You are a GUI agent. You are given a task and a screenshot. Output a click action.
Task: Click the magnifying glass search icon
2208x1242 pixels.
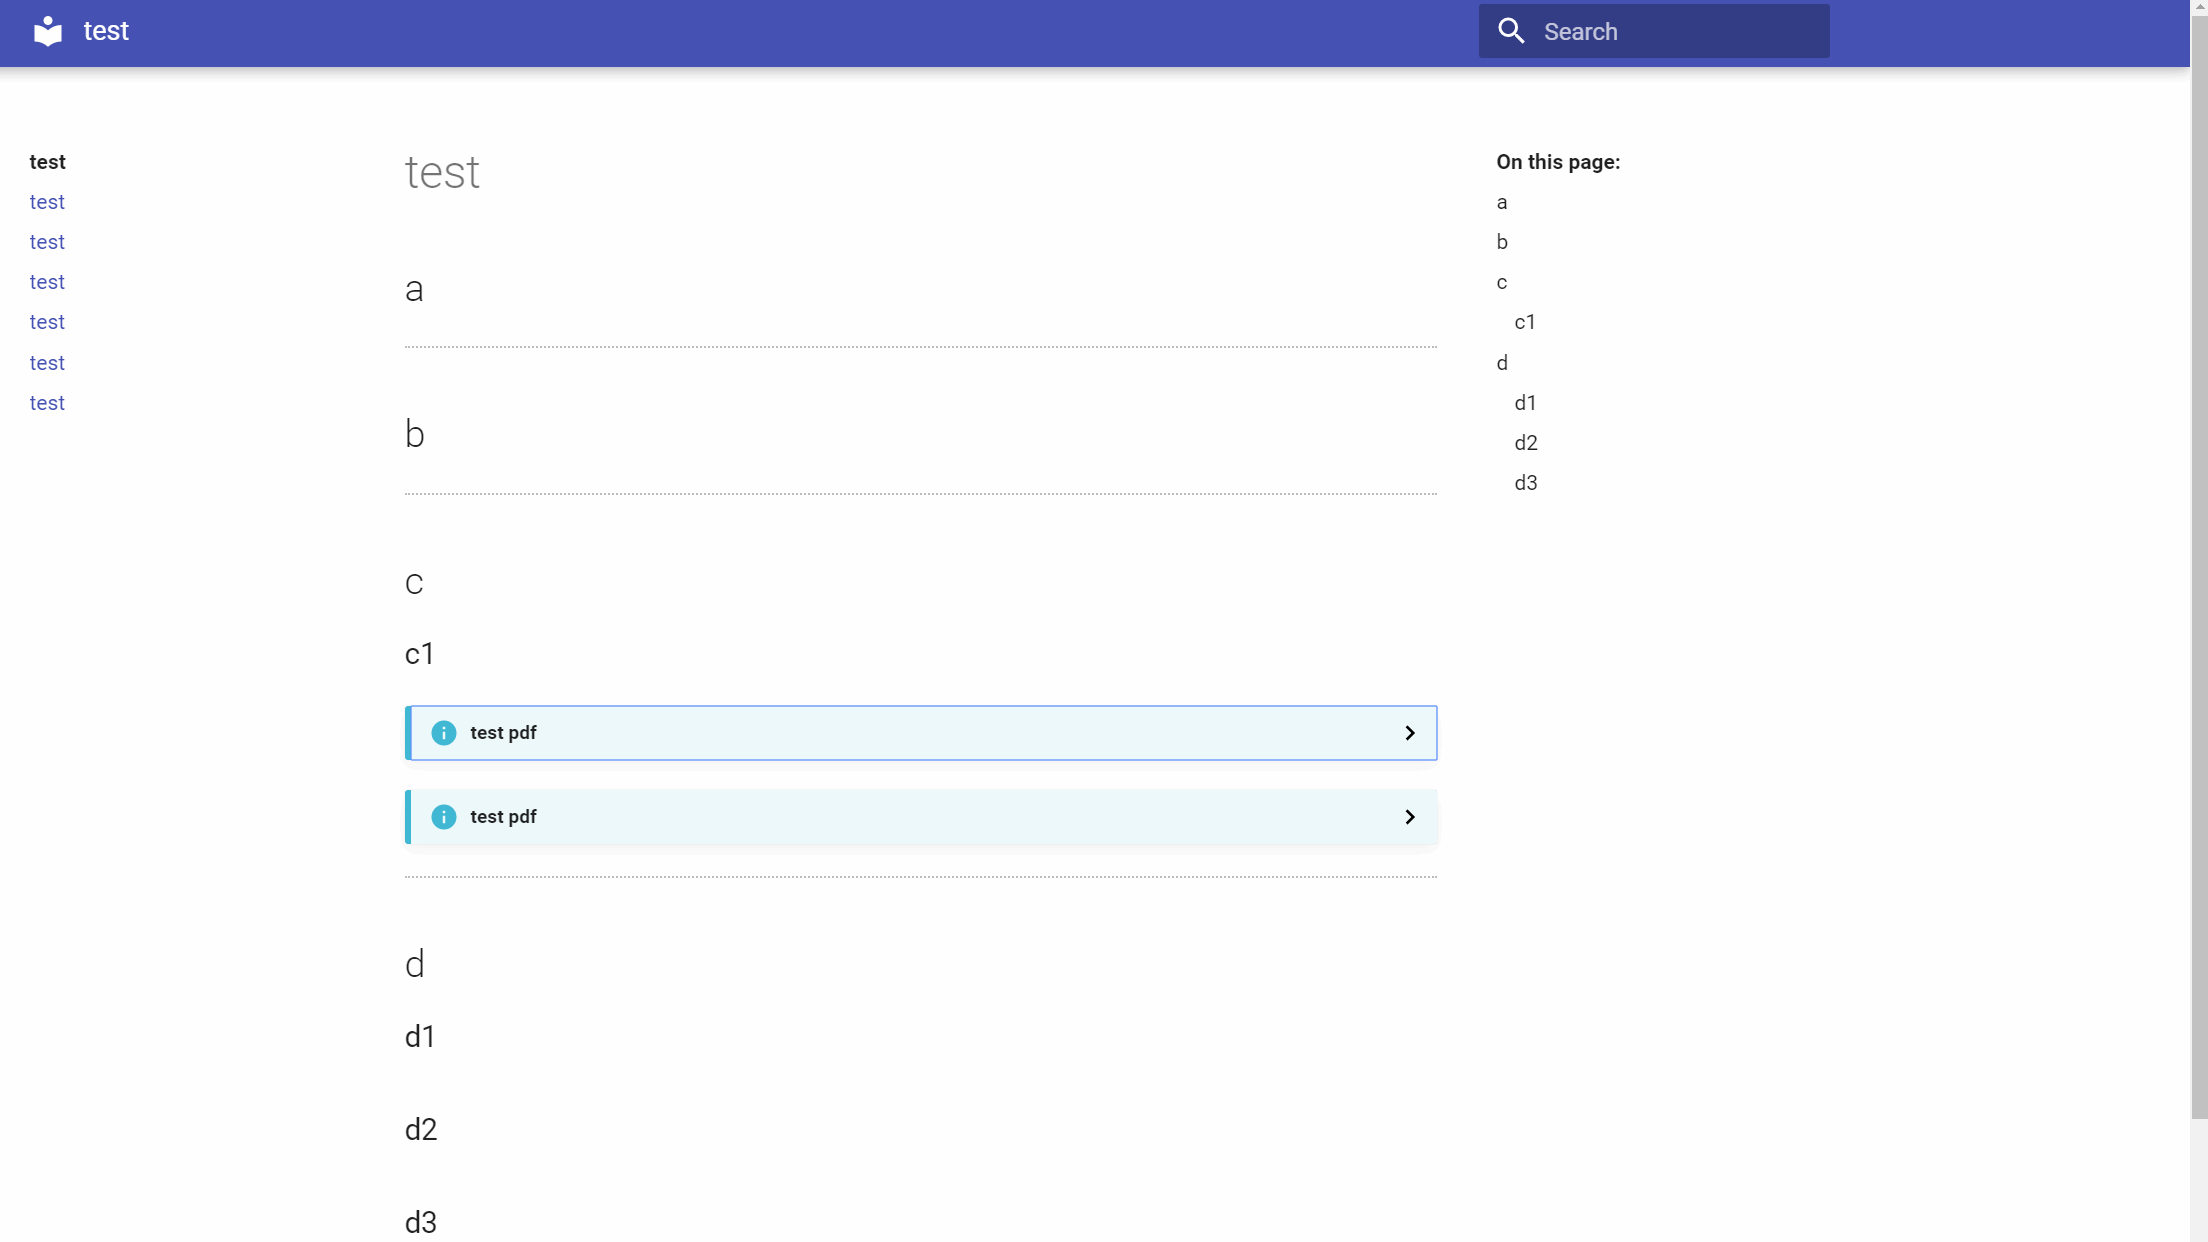[x=1511, y=31]
